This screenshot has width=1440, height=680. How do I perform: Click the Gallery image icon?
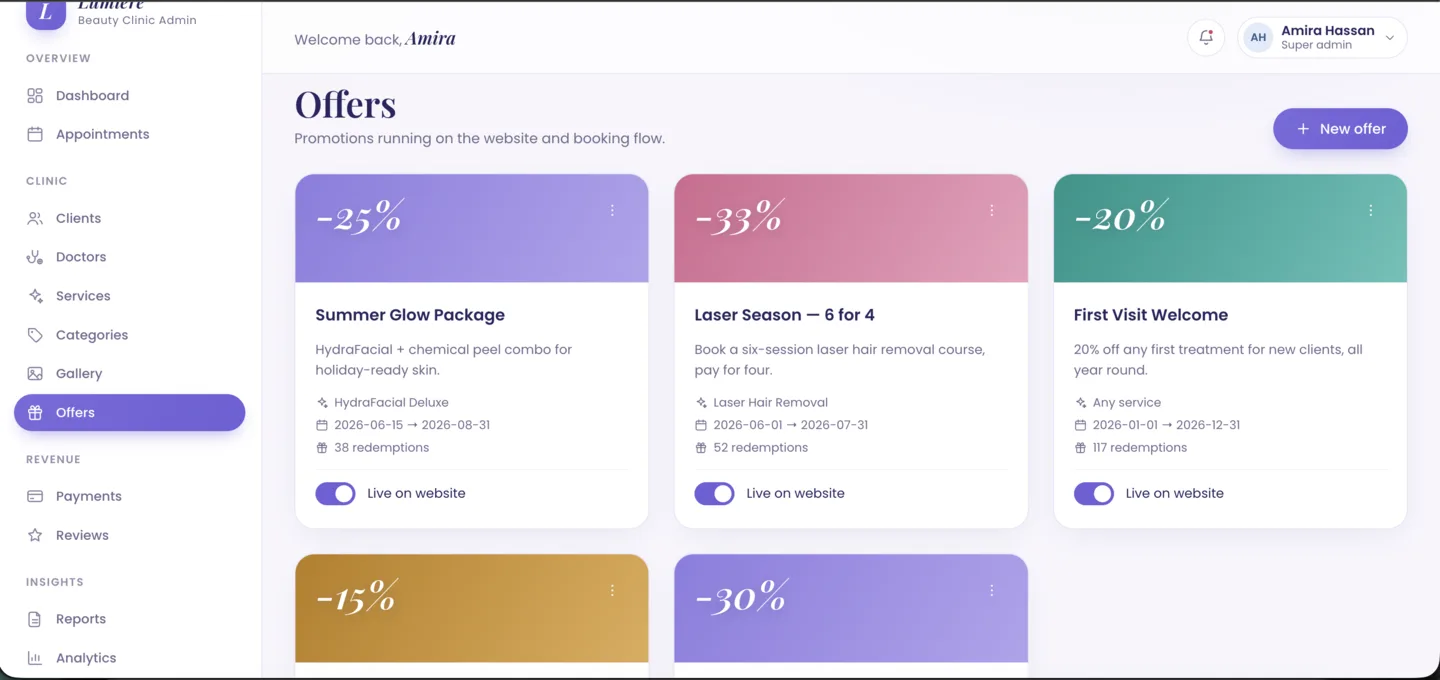(35, 374)
